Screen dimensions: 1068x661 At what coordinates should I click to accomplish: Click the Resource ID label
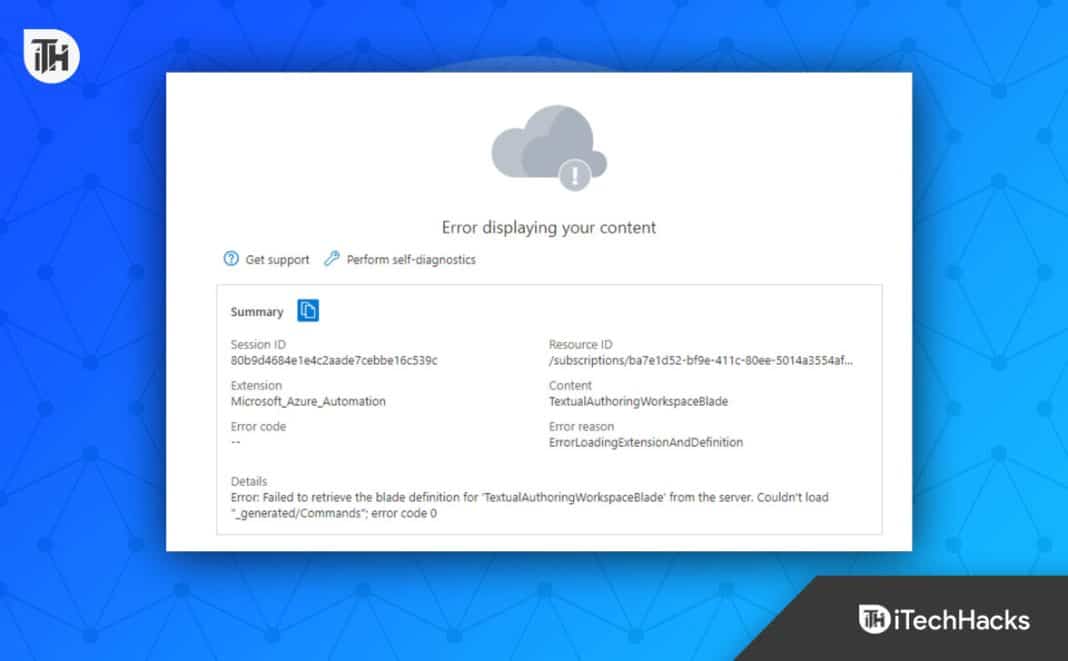580,345
